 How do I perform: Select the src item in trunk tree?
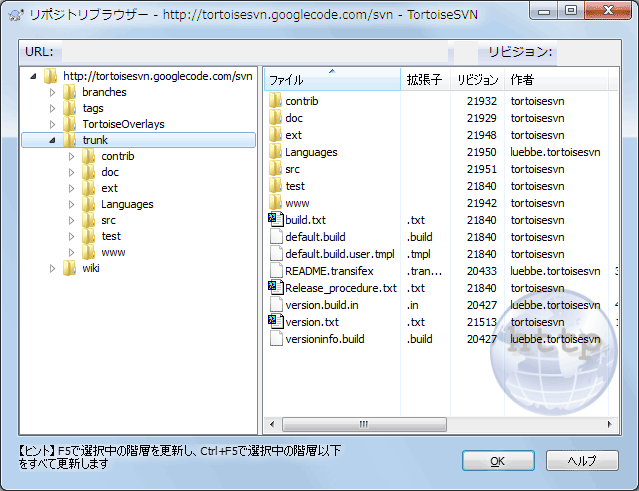coord(108,220)
